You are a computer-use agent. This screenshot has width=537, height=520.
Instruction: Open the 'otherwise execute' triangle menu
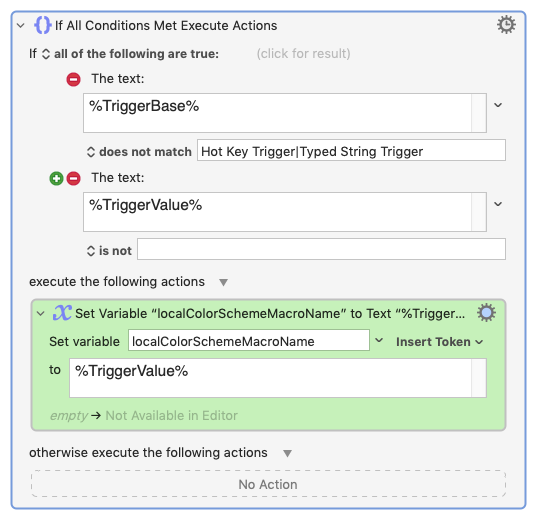[287, 453]
